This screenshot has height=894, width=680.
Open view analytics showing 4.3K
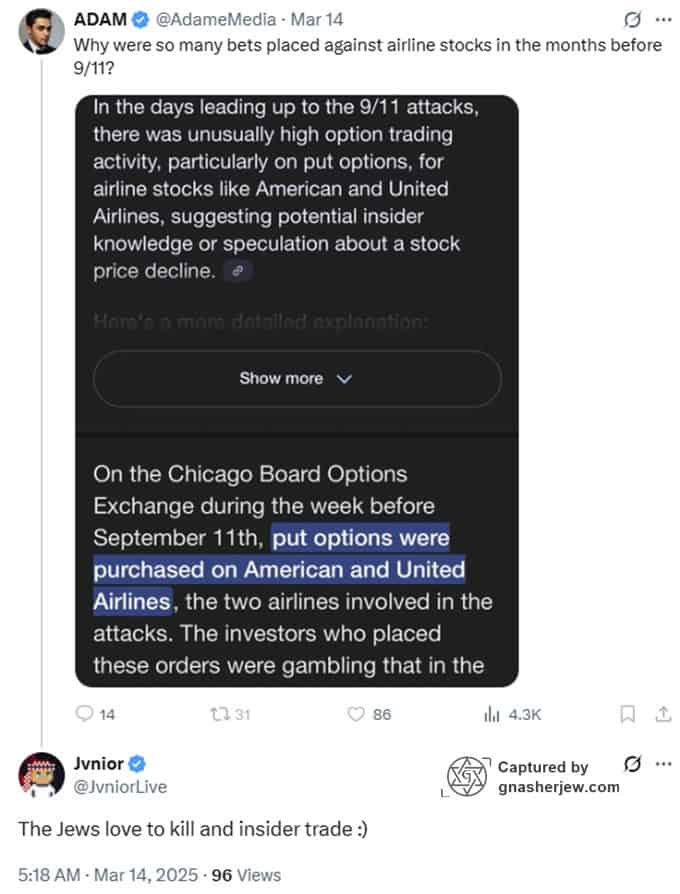[x=492, y=714]
